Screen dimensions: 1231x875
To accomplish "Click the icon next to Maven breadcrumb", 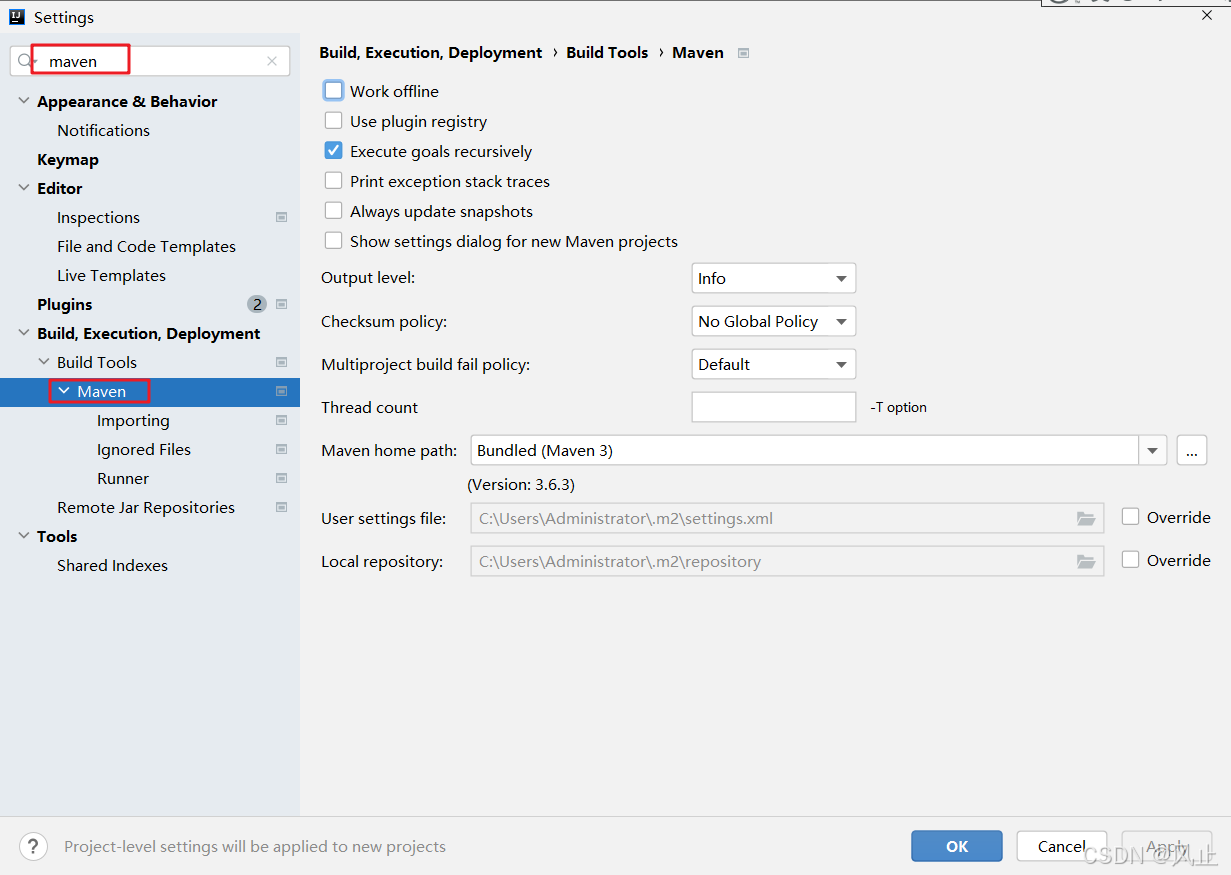I will [743, 53].
